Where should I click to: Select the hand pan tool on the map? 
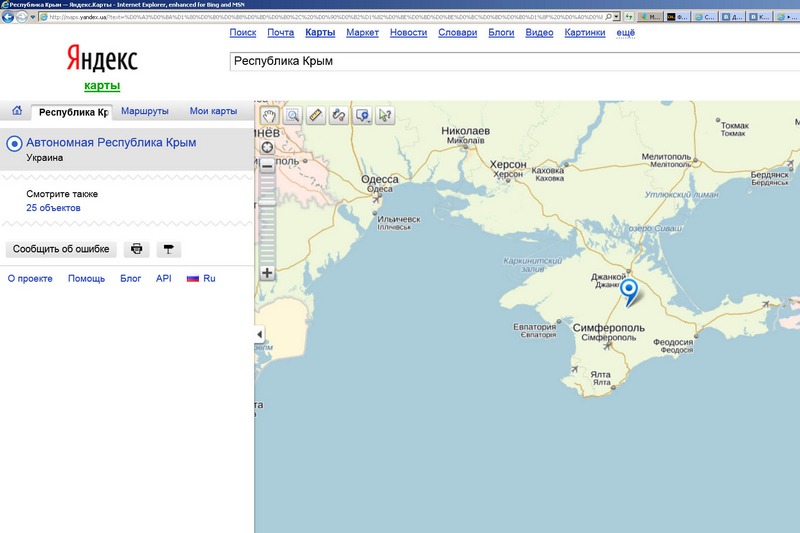pyautogui.click(x=269, y=115)
